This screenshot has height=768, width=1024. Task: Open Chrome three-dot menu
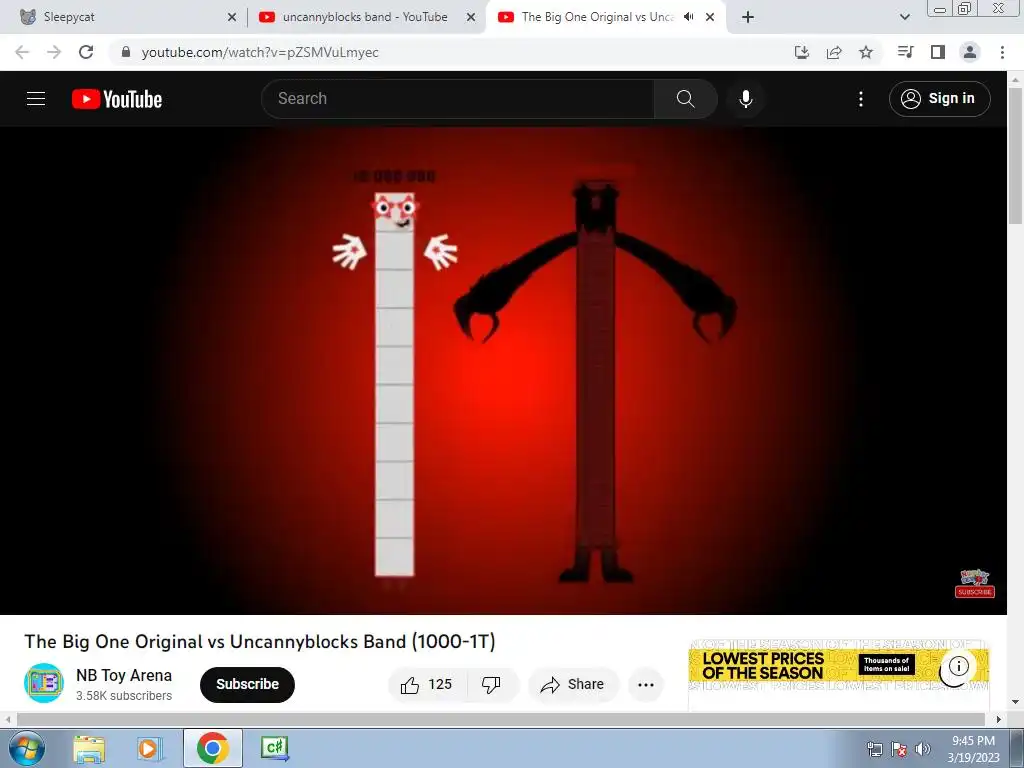1002,52
